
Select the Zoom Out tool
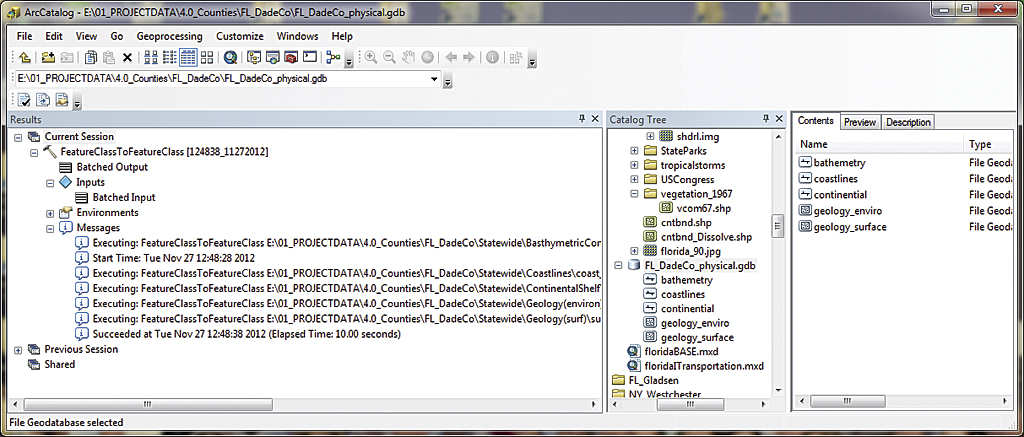click(390, 57)
